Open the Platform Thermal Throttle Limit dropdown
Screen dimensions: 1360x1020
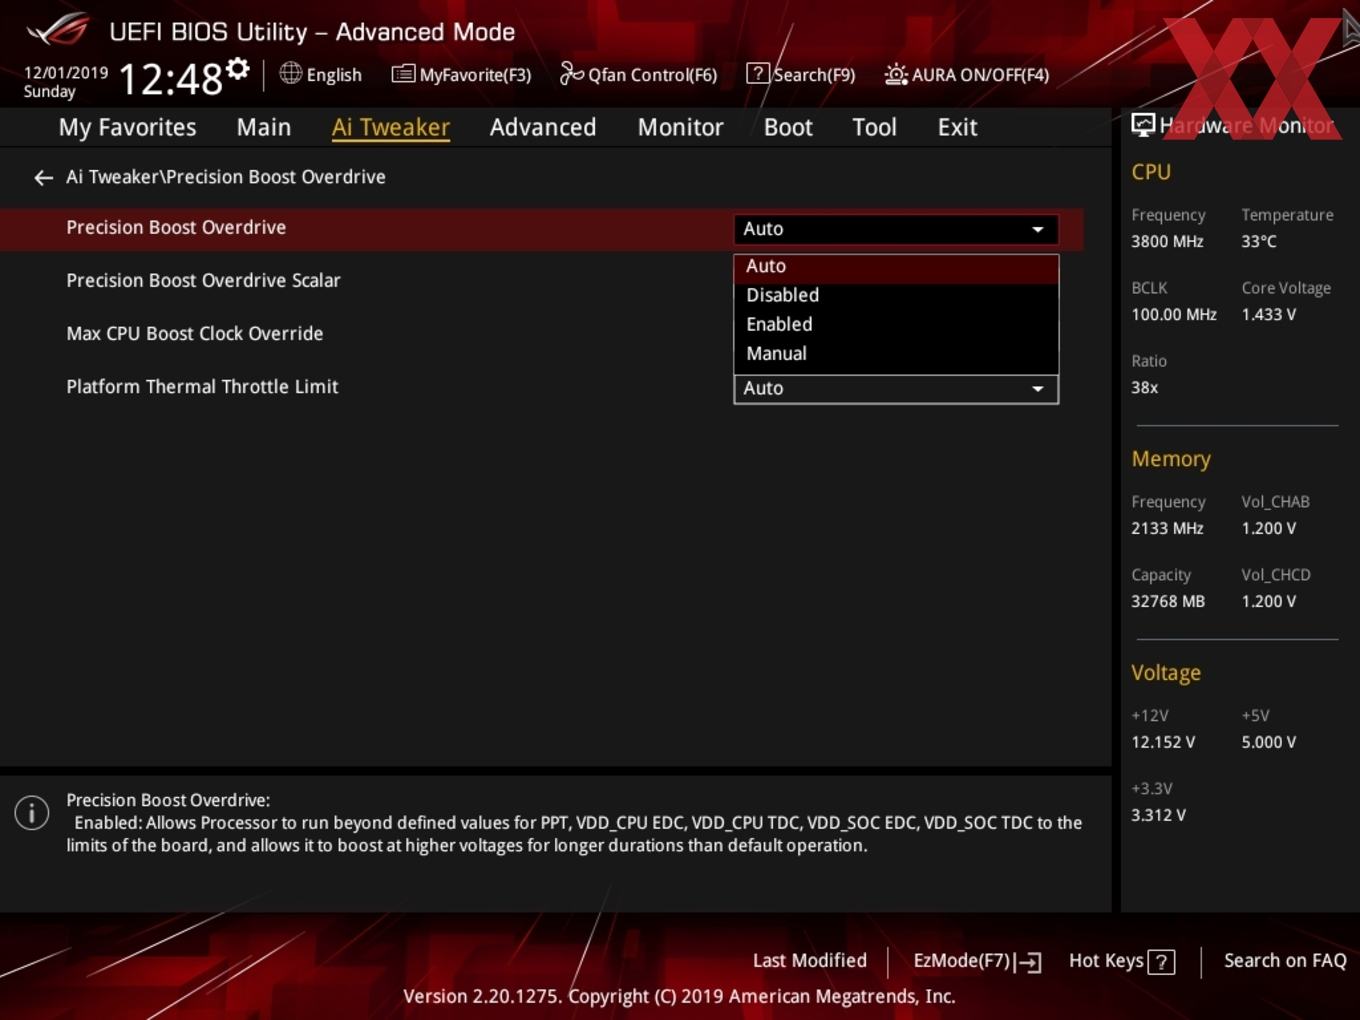click(896, 389)
